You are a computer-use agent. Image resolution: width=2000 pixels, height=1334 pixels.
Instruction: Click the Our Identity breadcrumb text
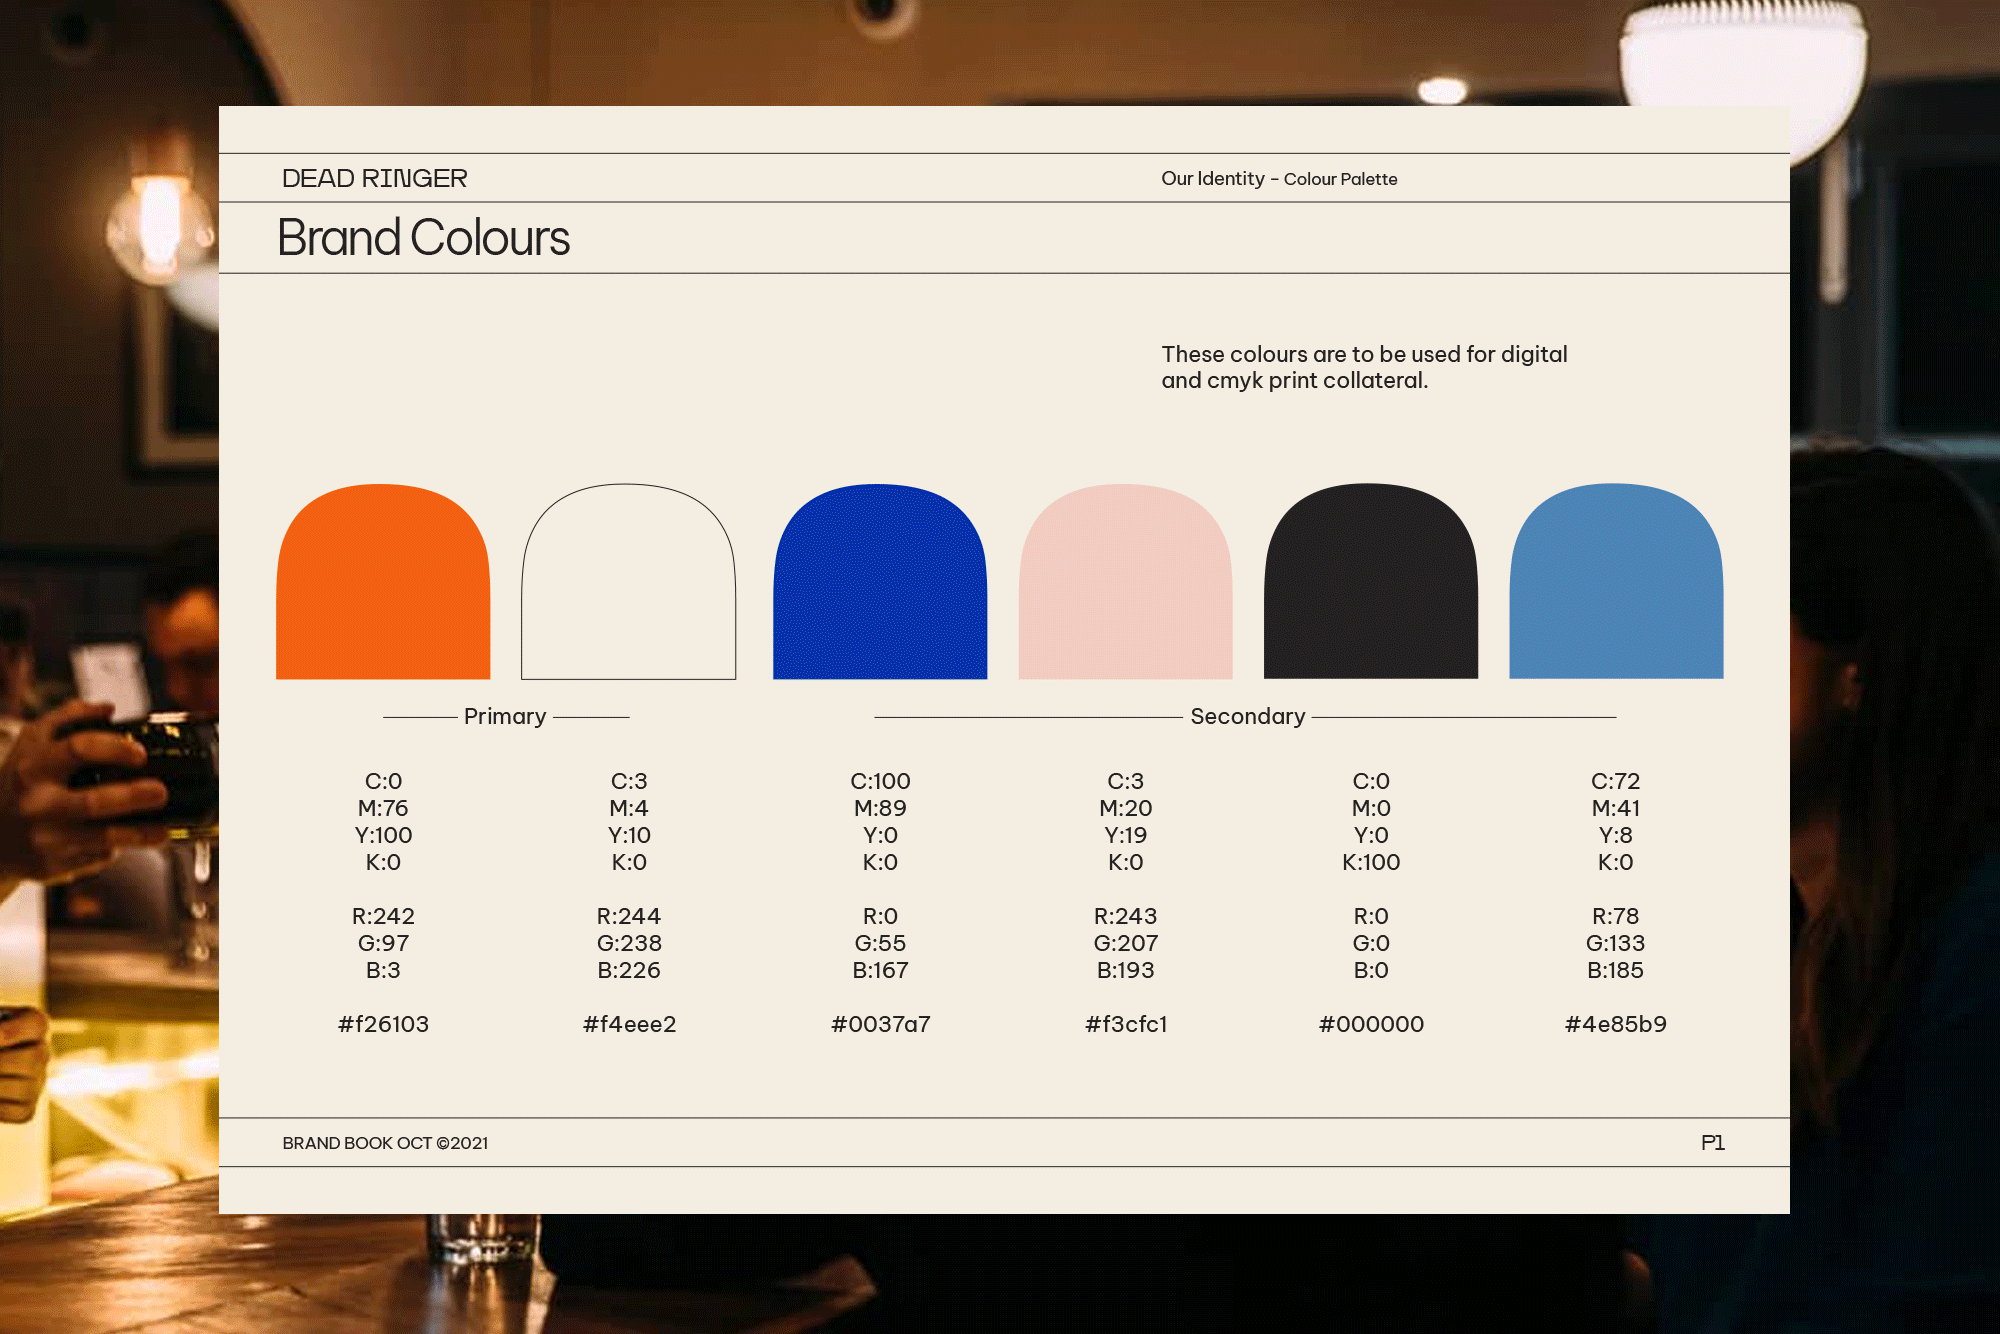tap(1213, 178)
